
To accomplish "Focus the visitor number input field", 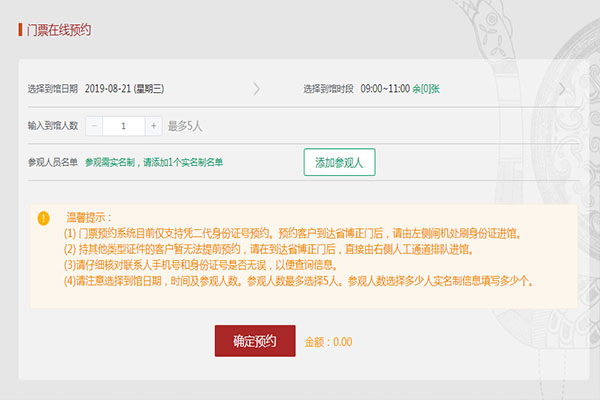I will [x=124, y=126].
